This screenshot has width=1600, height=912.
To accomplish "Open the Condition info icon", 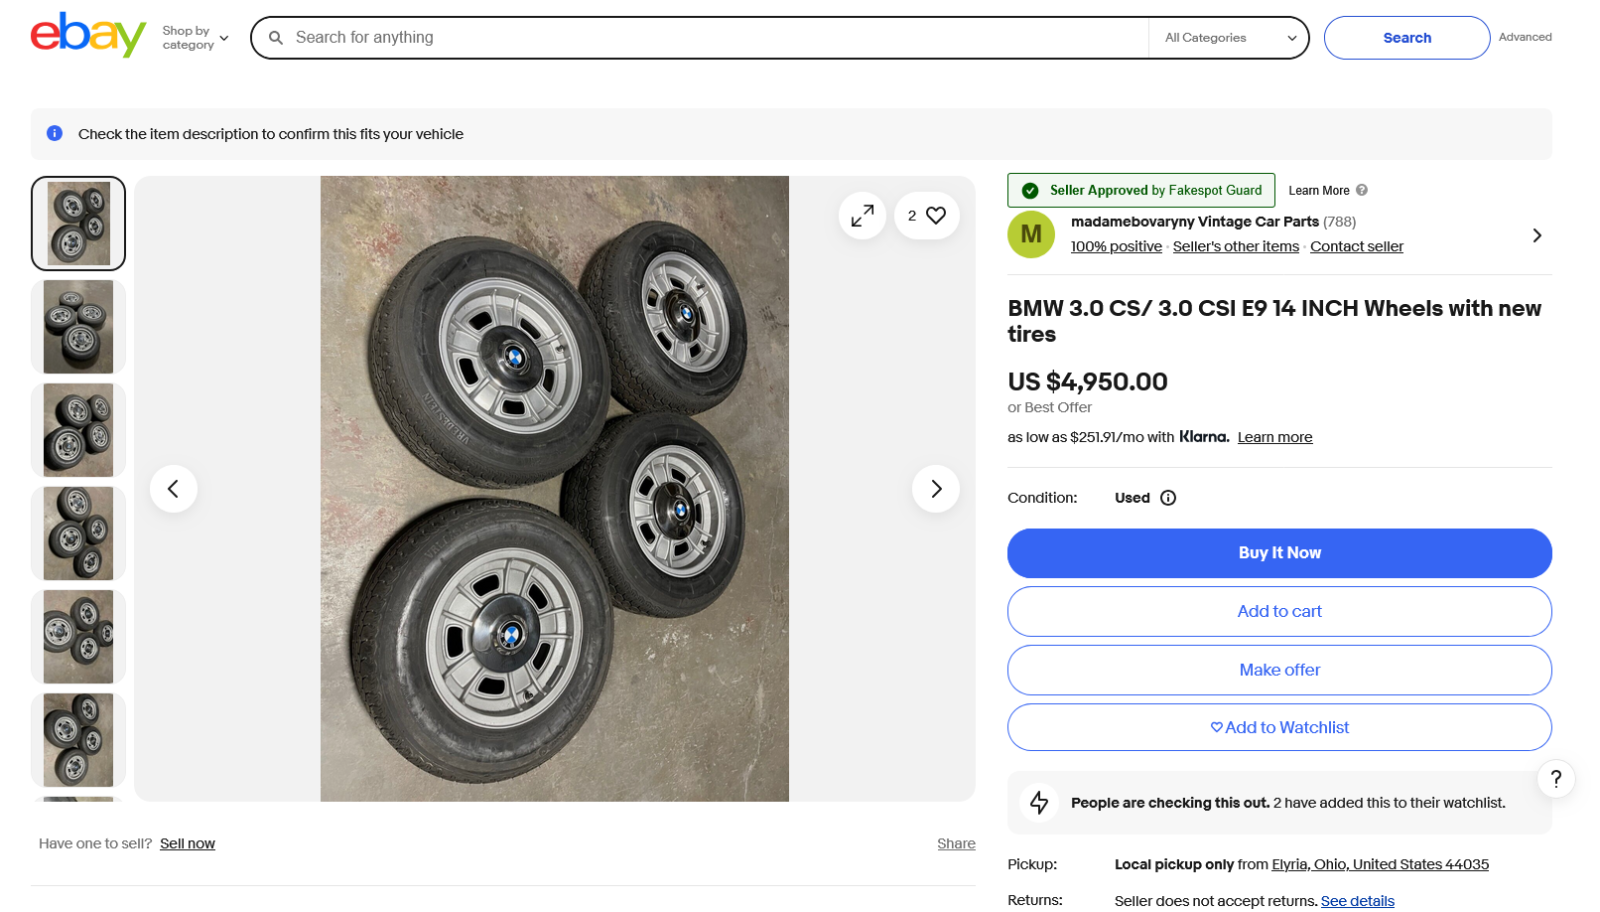I will (1168, 498).
